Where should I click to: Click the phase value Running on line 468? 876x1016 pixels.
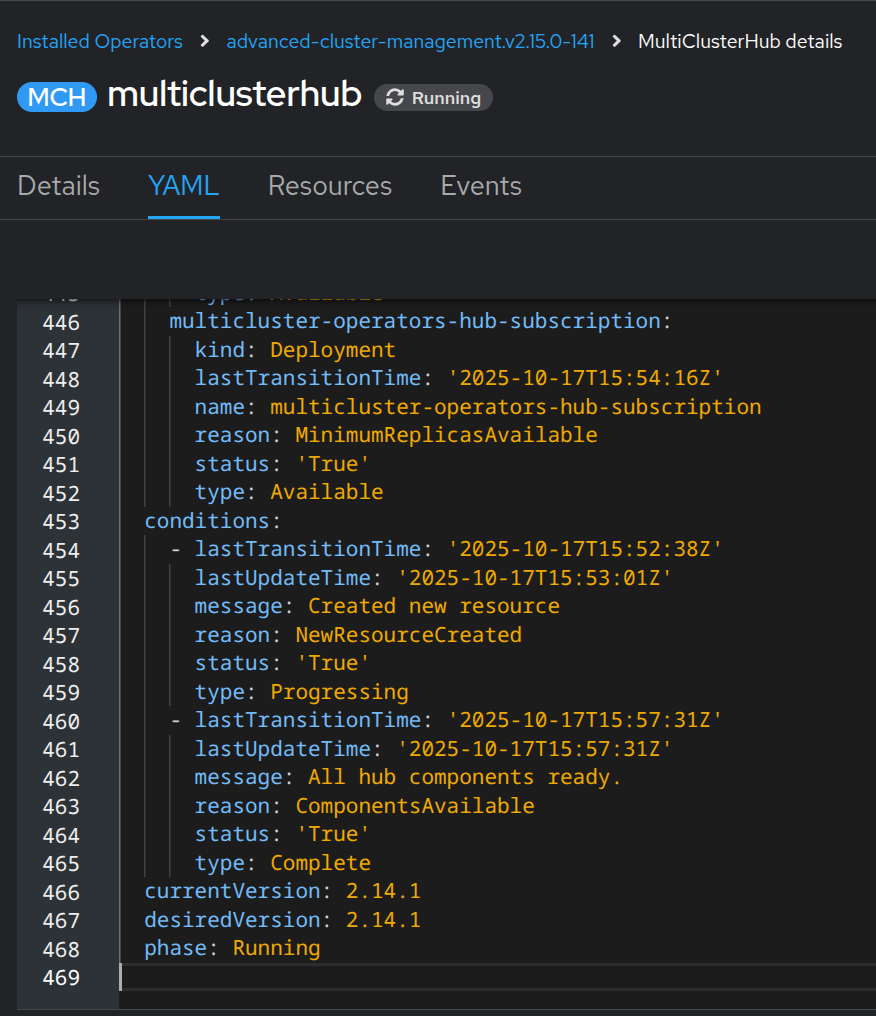(x=277, y=948)
